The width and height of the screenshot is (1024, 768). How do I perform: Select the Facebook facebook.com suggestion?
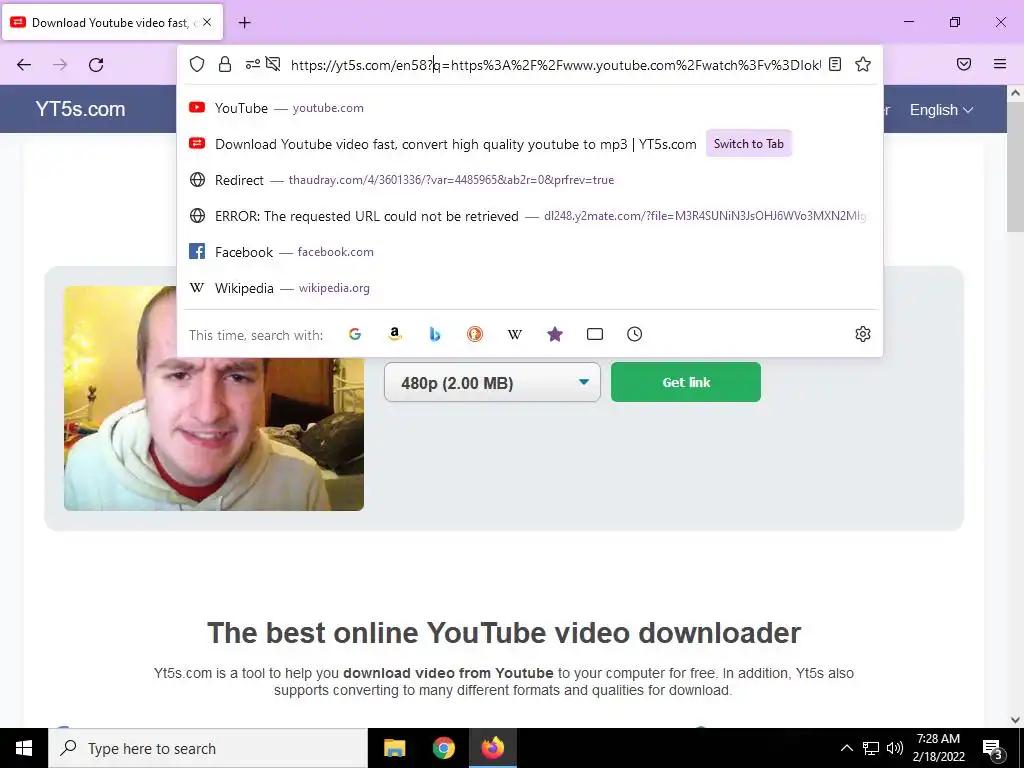(x=530, y=252)
